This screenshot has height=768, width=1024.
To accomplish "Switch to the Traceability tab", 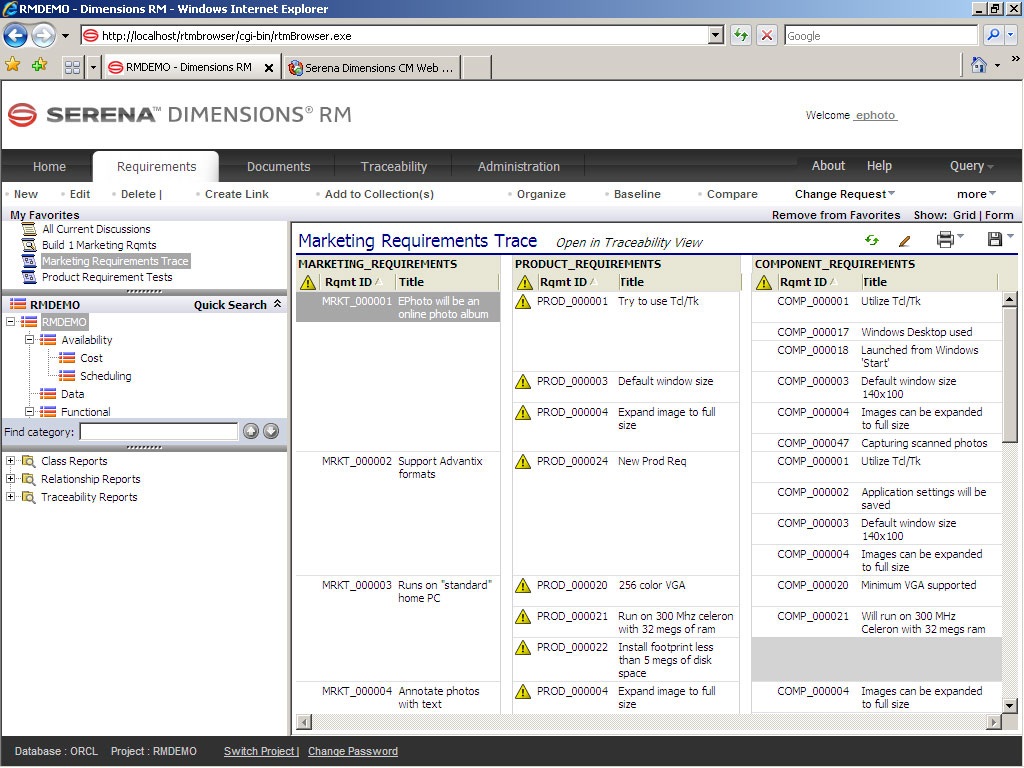I will click(394, 167).
